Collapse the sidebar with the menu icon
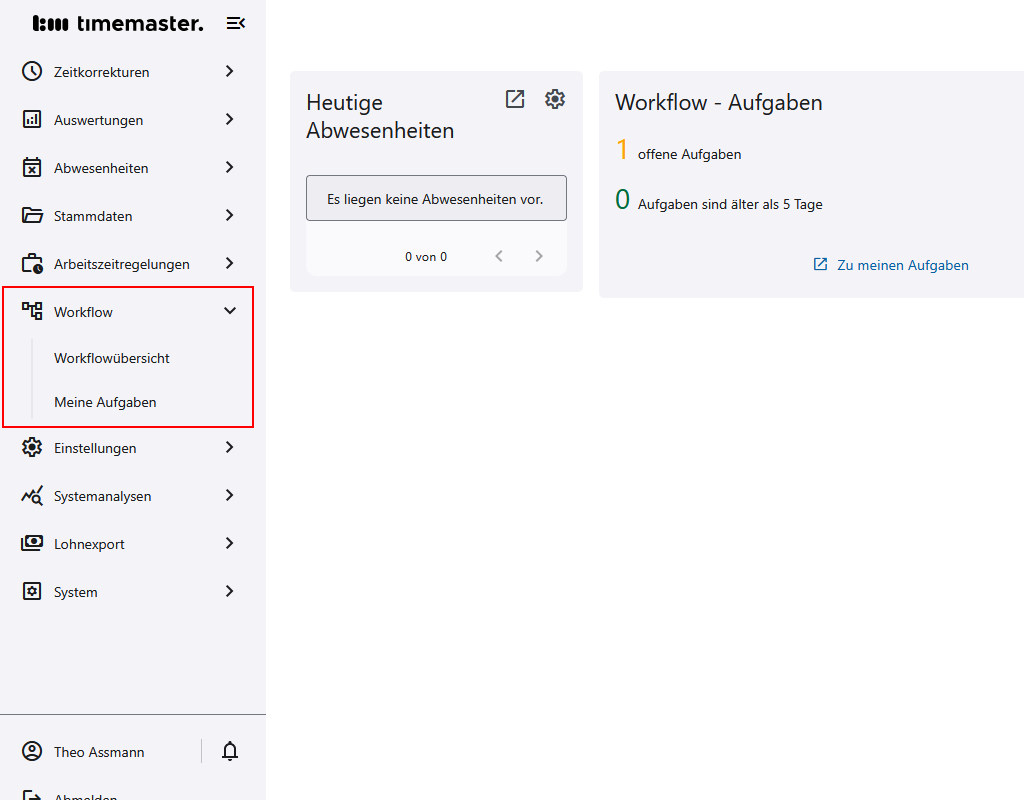The width and height of the screenshot is (1024, 800). (x=236, y=22)
